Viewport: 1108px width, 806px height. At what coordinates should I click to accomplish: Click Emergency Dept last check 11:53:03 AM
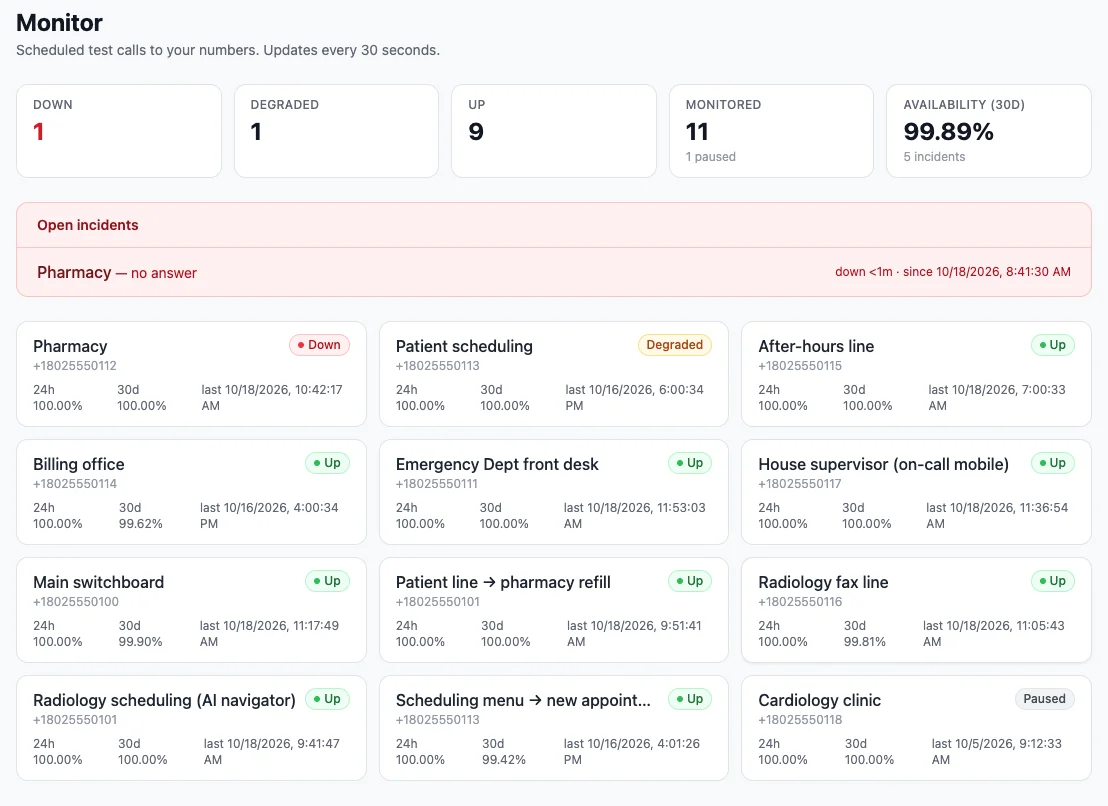[635, 516]
